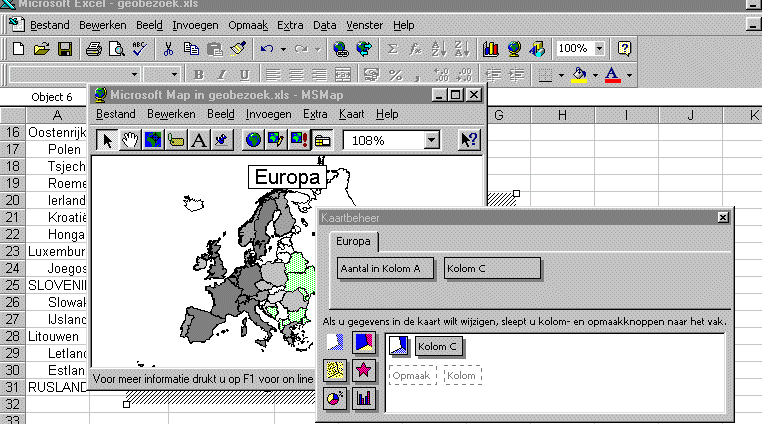Click the MSMap help pointer icon
Image resolution: width=762 pixels, height=424 pixels.
pyautogui.click(x=469, y=140)
